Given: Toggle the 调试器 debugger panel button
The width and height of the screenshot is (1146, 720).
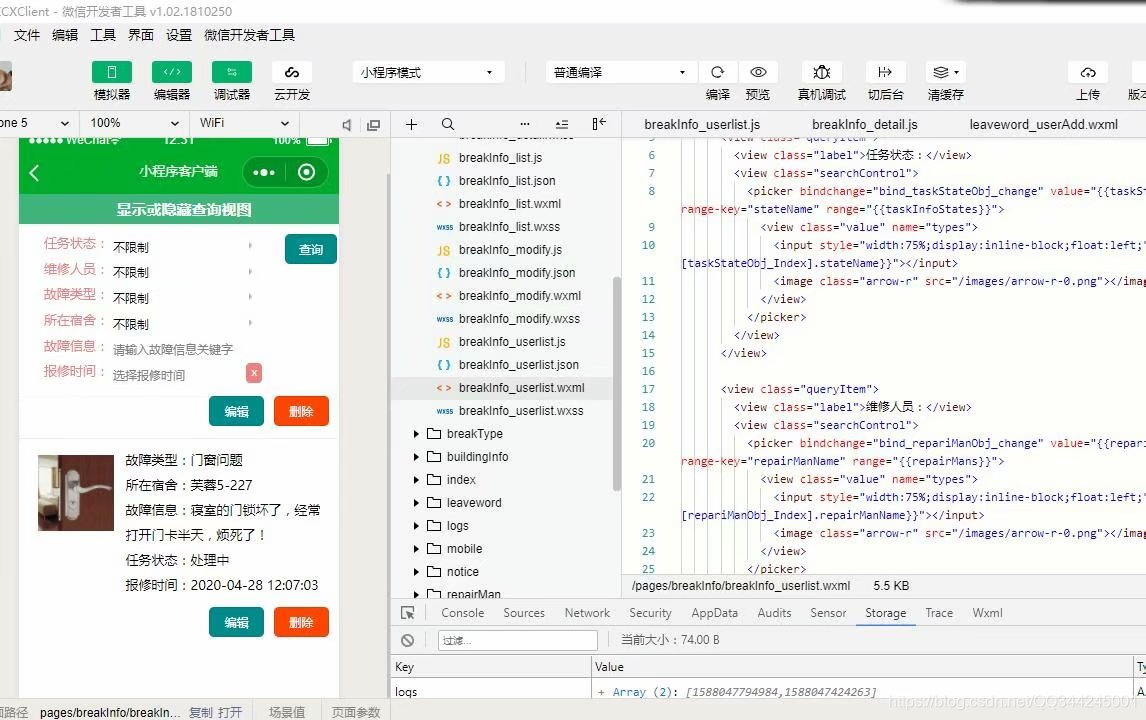Looking at the screenshot, I should [x=232, y=72].
